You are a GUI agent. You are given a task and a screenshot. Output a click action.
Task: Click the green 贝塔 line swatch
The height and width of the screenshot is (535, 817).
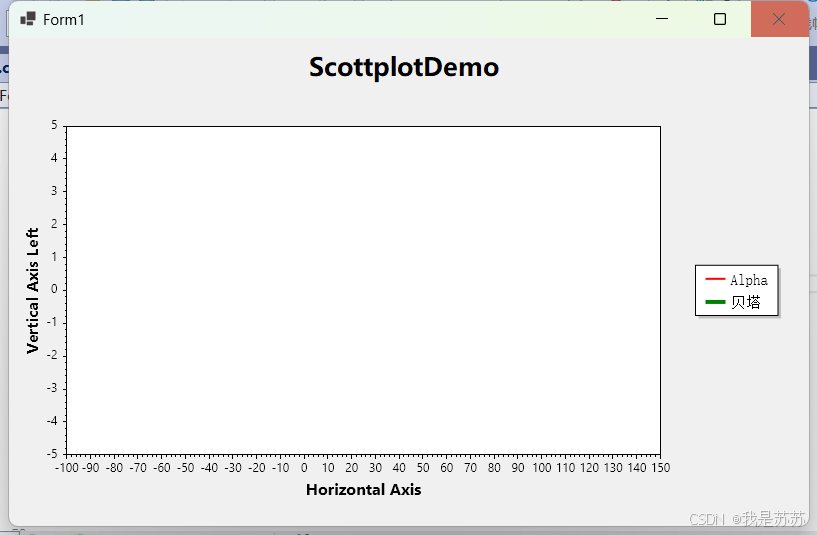[715, 302]
